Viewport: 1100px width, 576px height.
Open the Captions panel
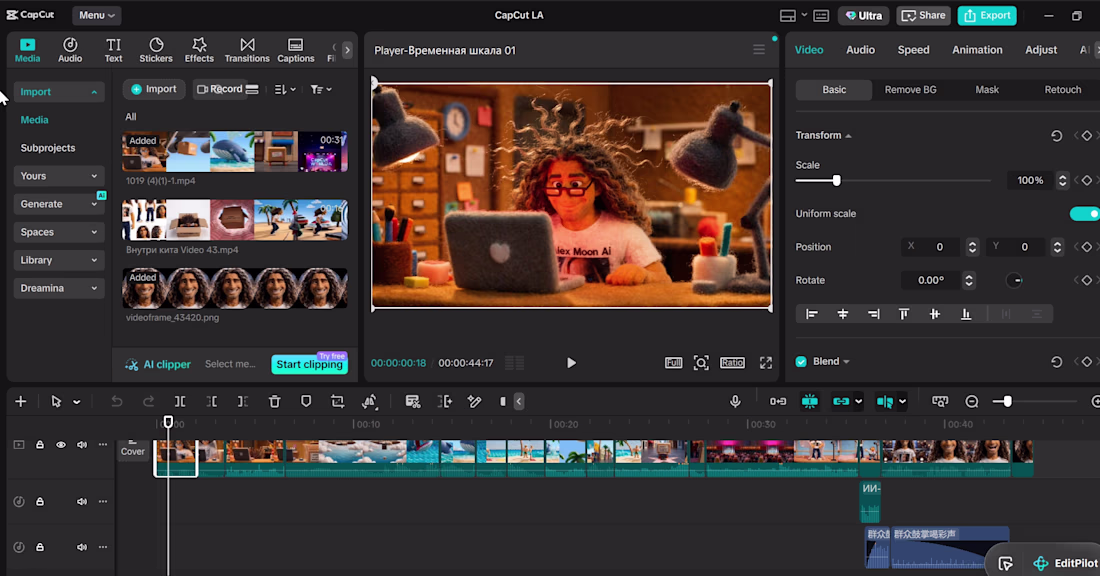(x=295, y=50)
